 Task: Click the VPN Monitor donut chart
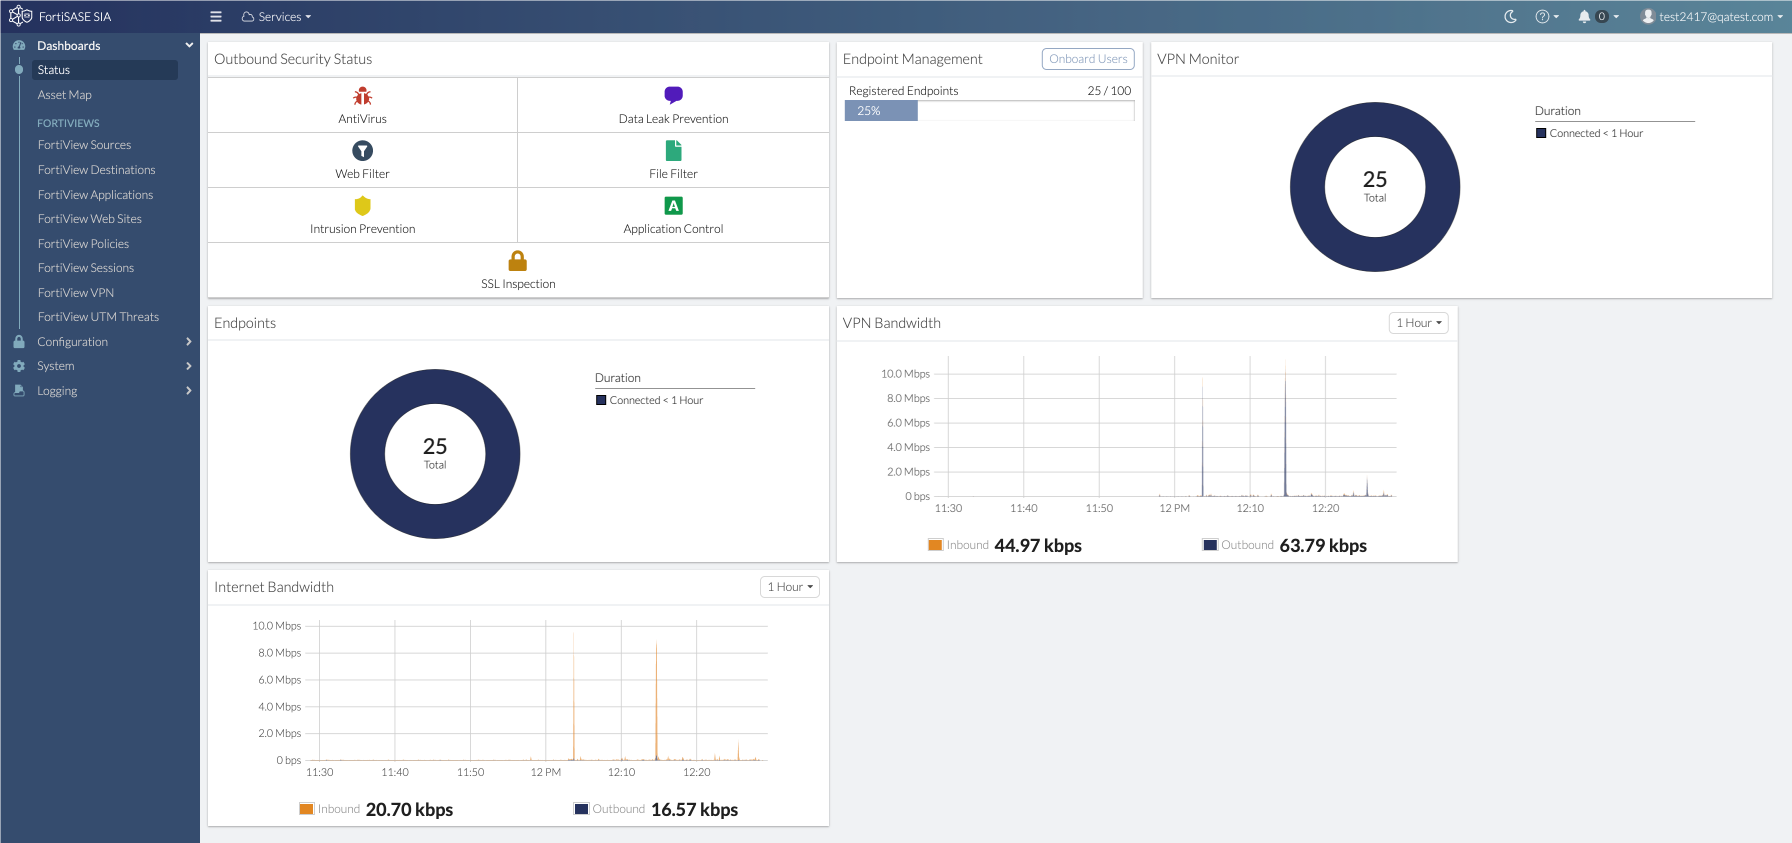click(x=1375, y=187)
